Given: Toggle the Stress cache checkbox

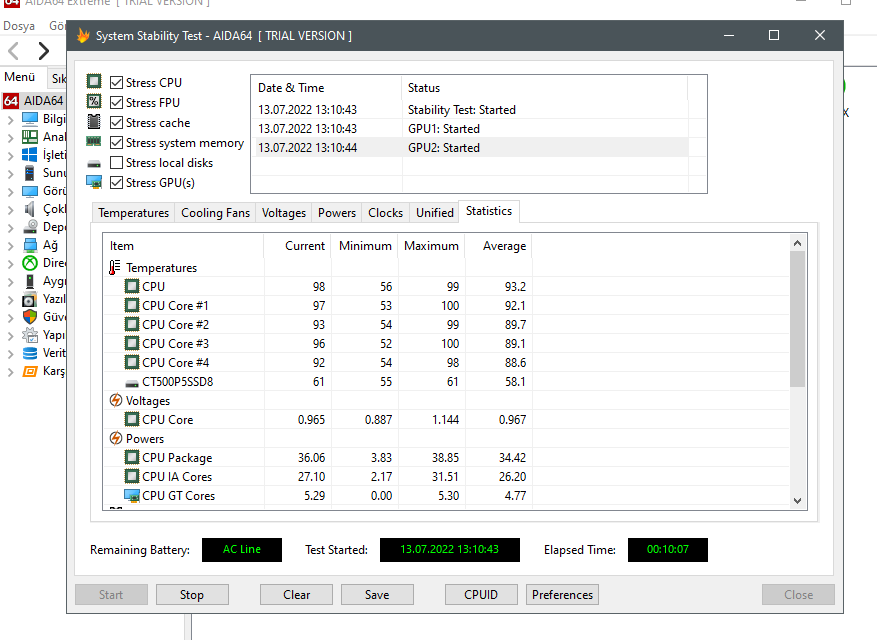Looking at the screenshot, I should pos(116,123).
